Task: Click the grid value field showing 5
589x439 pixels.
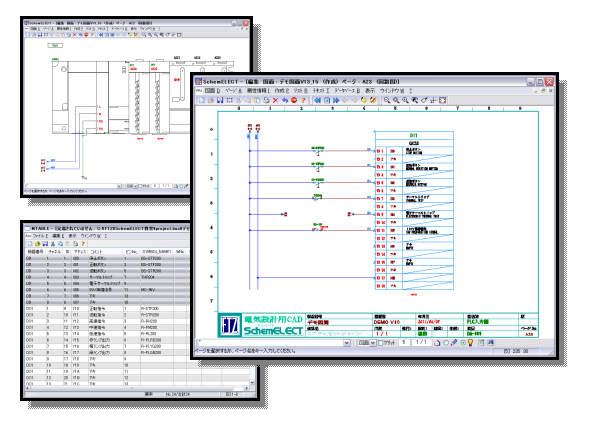Action: [x=404, y=343]
